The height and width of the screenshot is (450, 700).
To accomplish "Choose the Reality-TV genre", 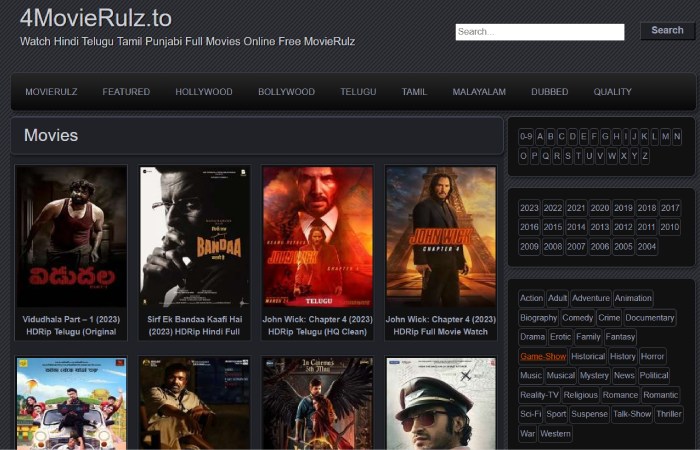I will point(539,395).
